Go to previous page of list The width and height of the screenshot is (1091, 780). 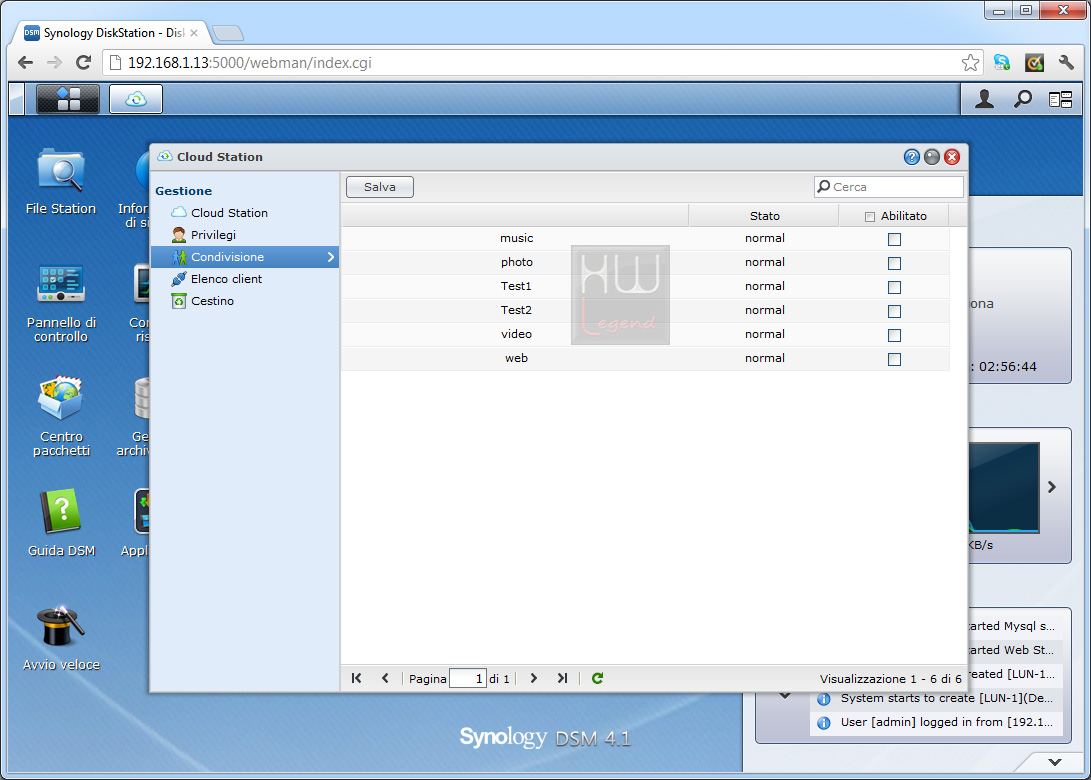tap(385, 678)
